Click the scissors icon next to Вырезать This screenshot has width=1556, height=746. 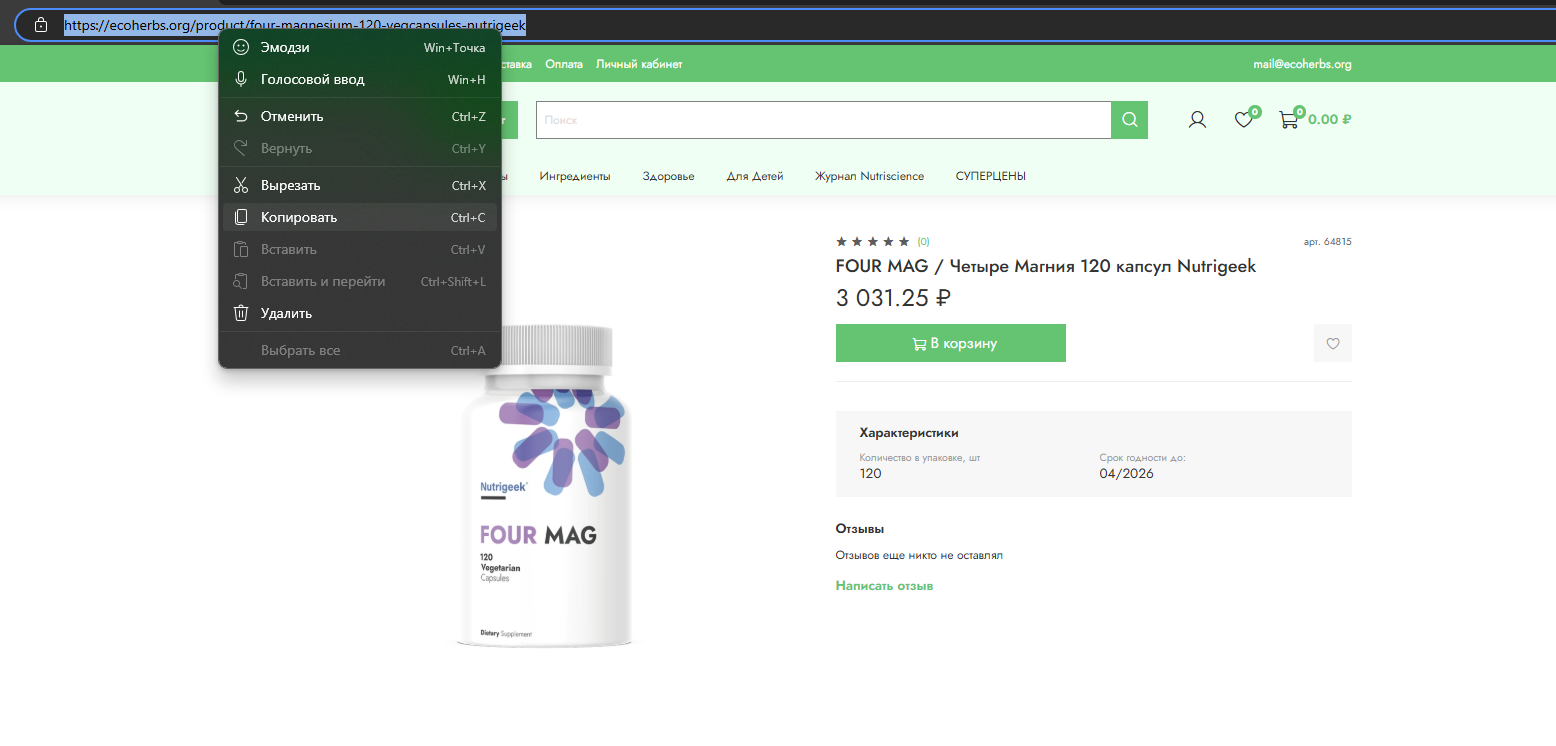241,185
